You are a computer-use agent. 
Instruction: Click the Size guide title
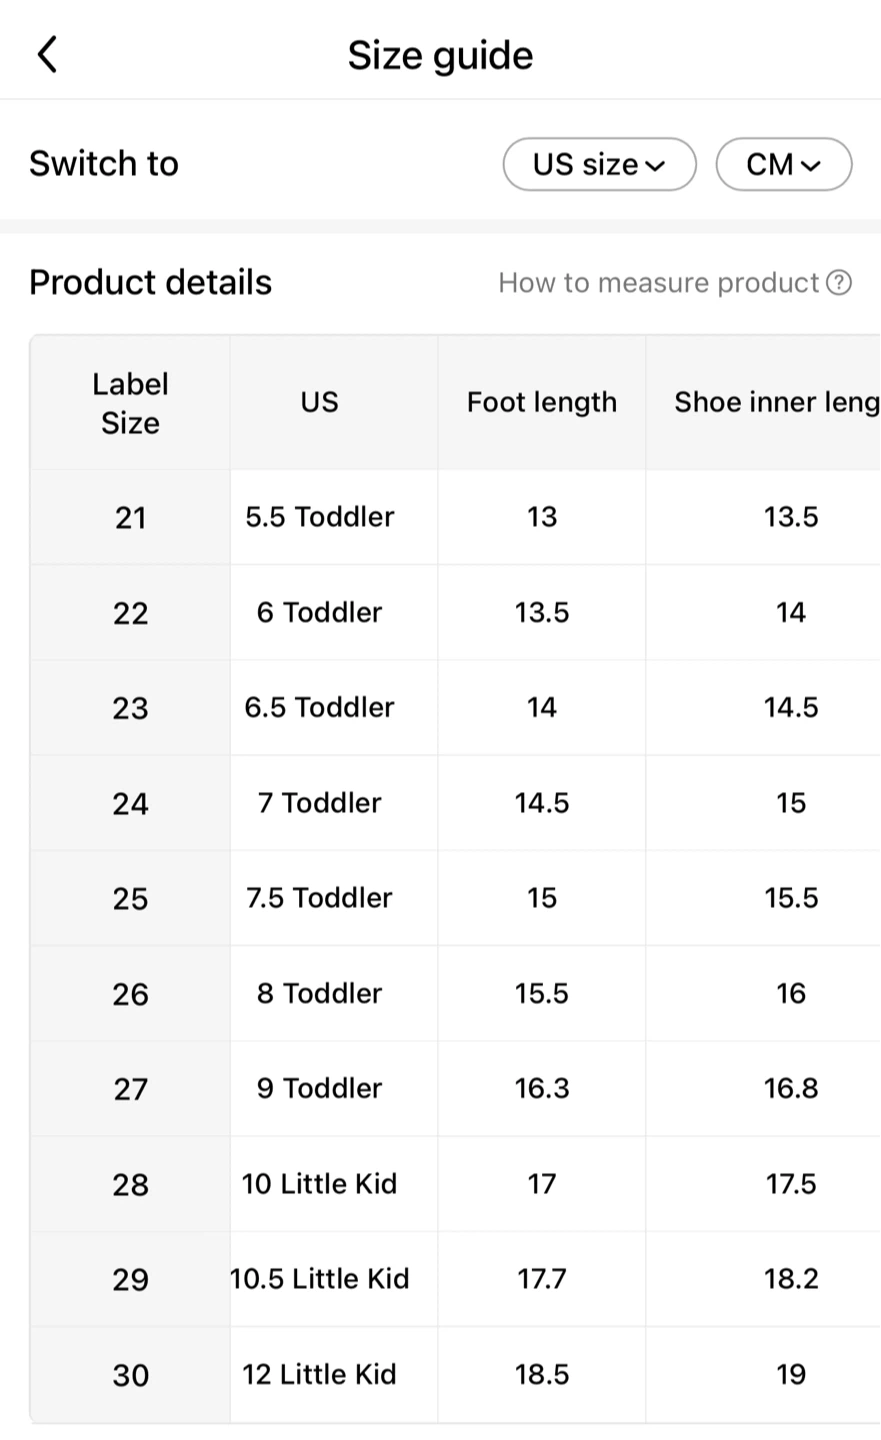point(440,55)
